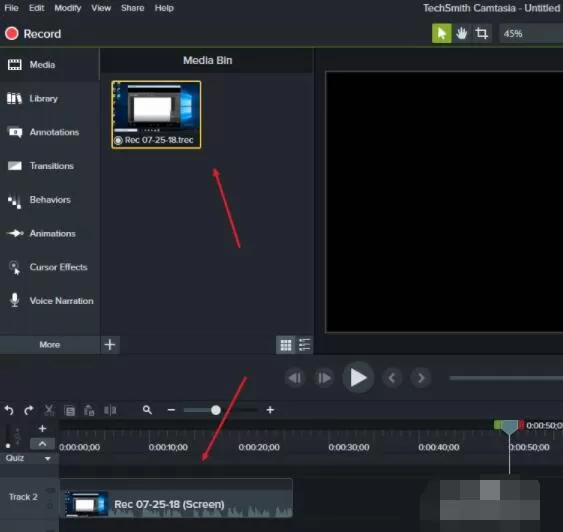Click the Cut scissors icon

pos(49,410)
